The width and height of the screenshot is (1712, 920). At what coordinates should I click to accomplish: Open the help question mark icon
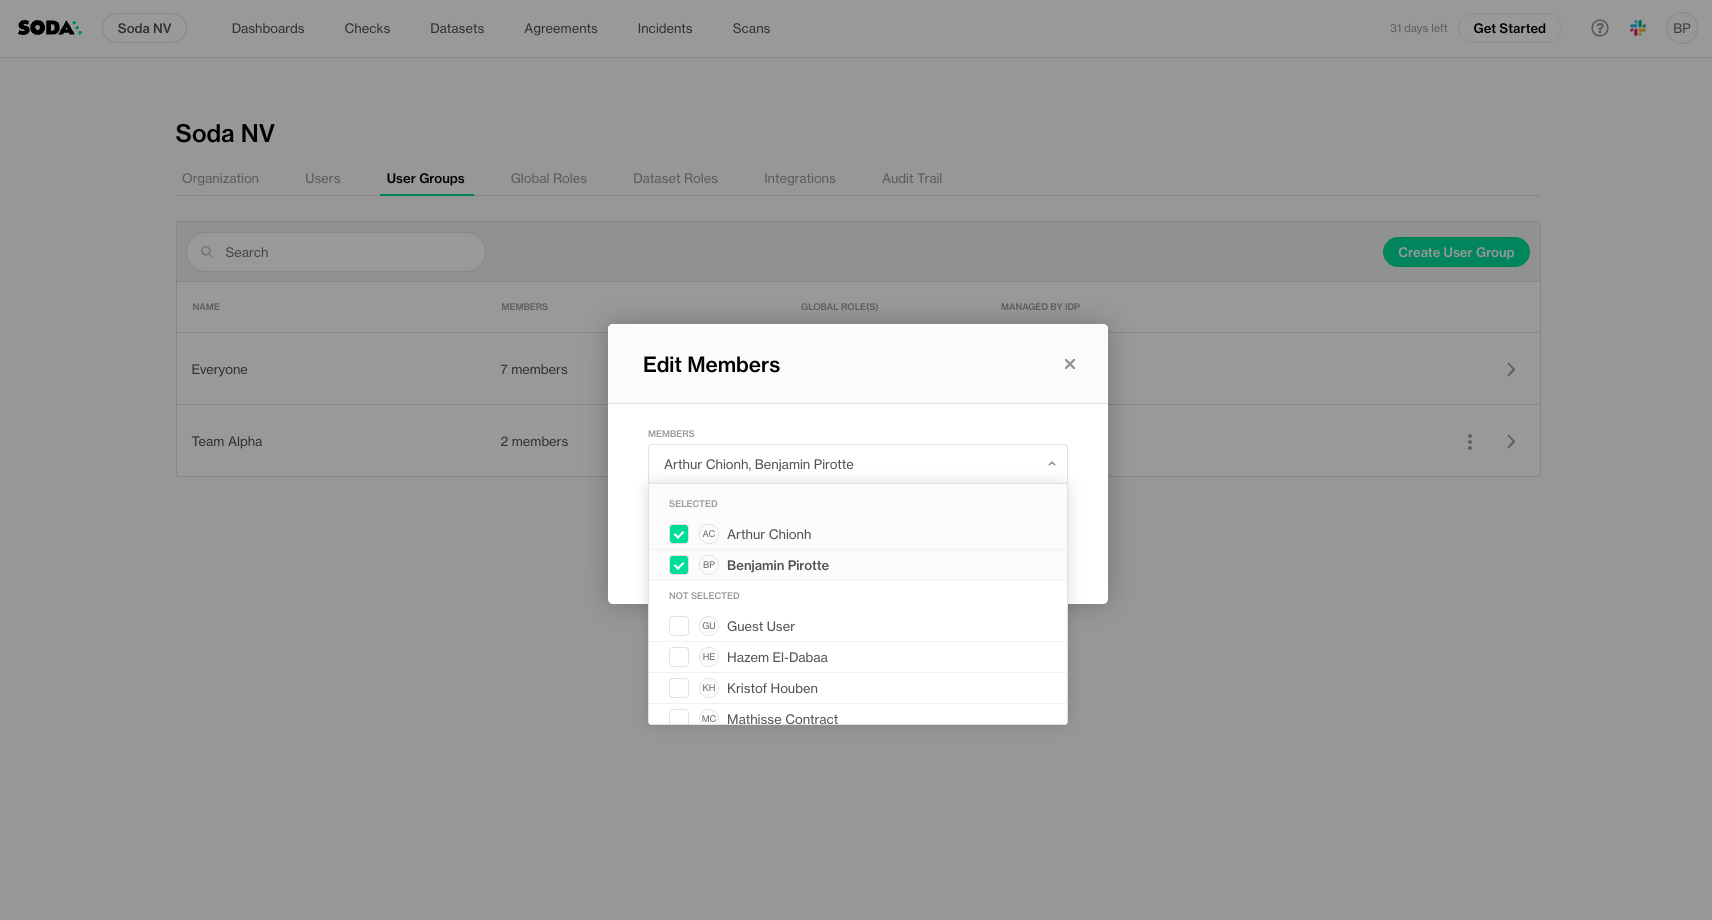click(1600, 28)
